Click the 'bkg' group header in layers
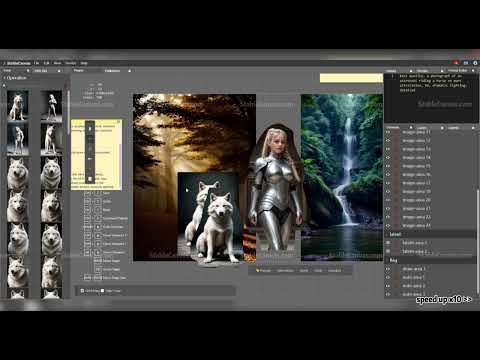480x360 pixels. (431, 260)
